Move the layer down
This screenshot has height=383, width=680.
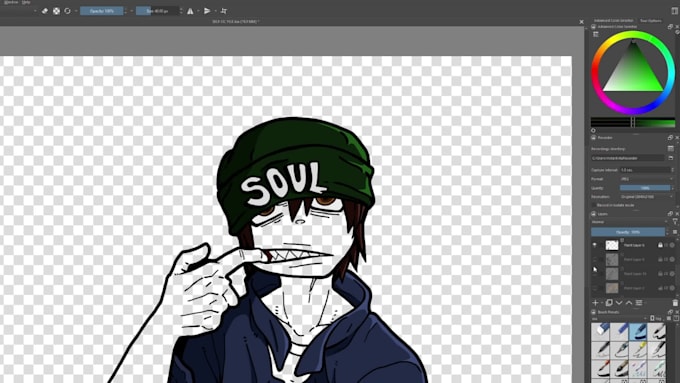coord(619,303)
